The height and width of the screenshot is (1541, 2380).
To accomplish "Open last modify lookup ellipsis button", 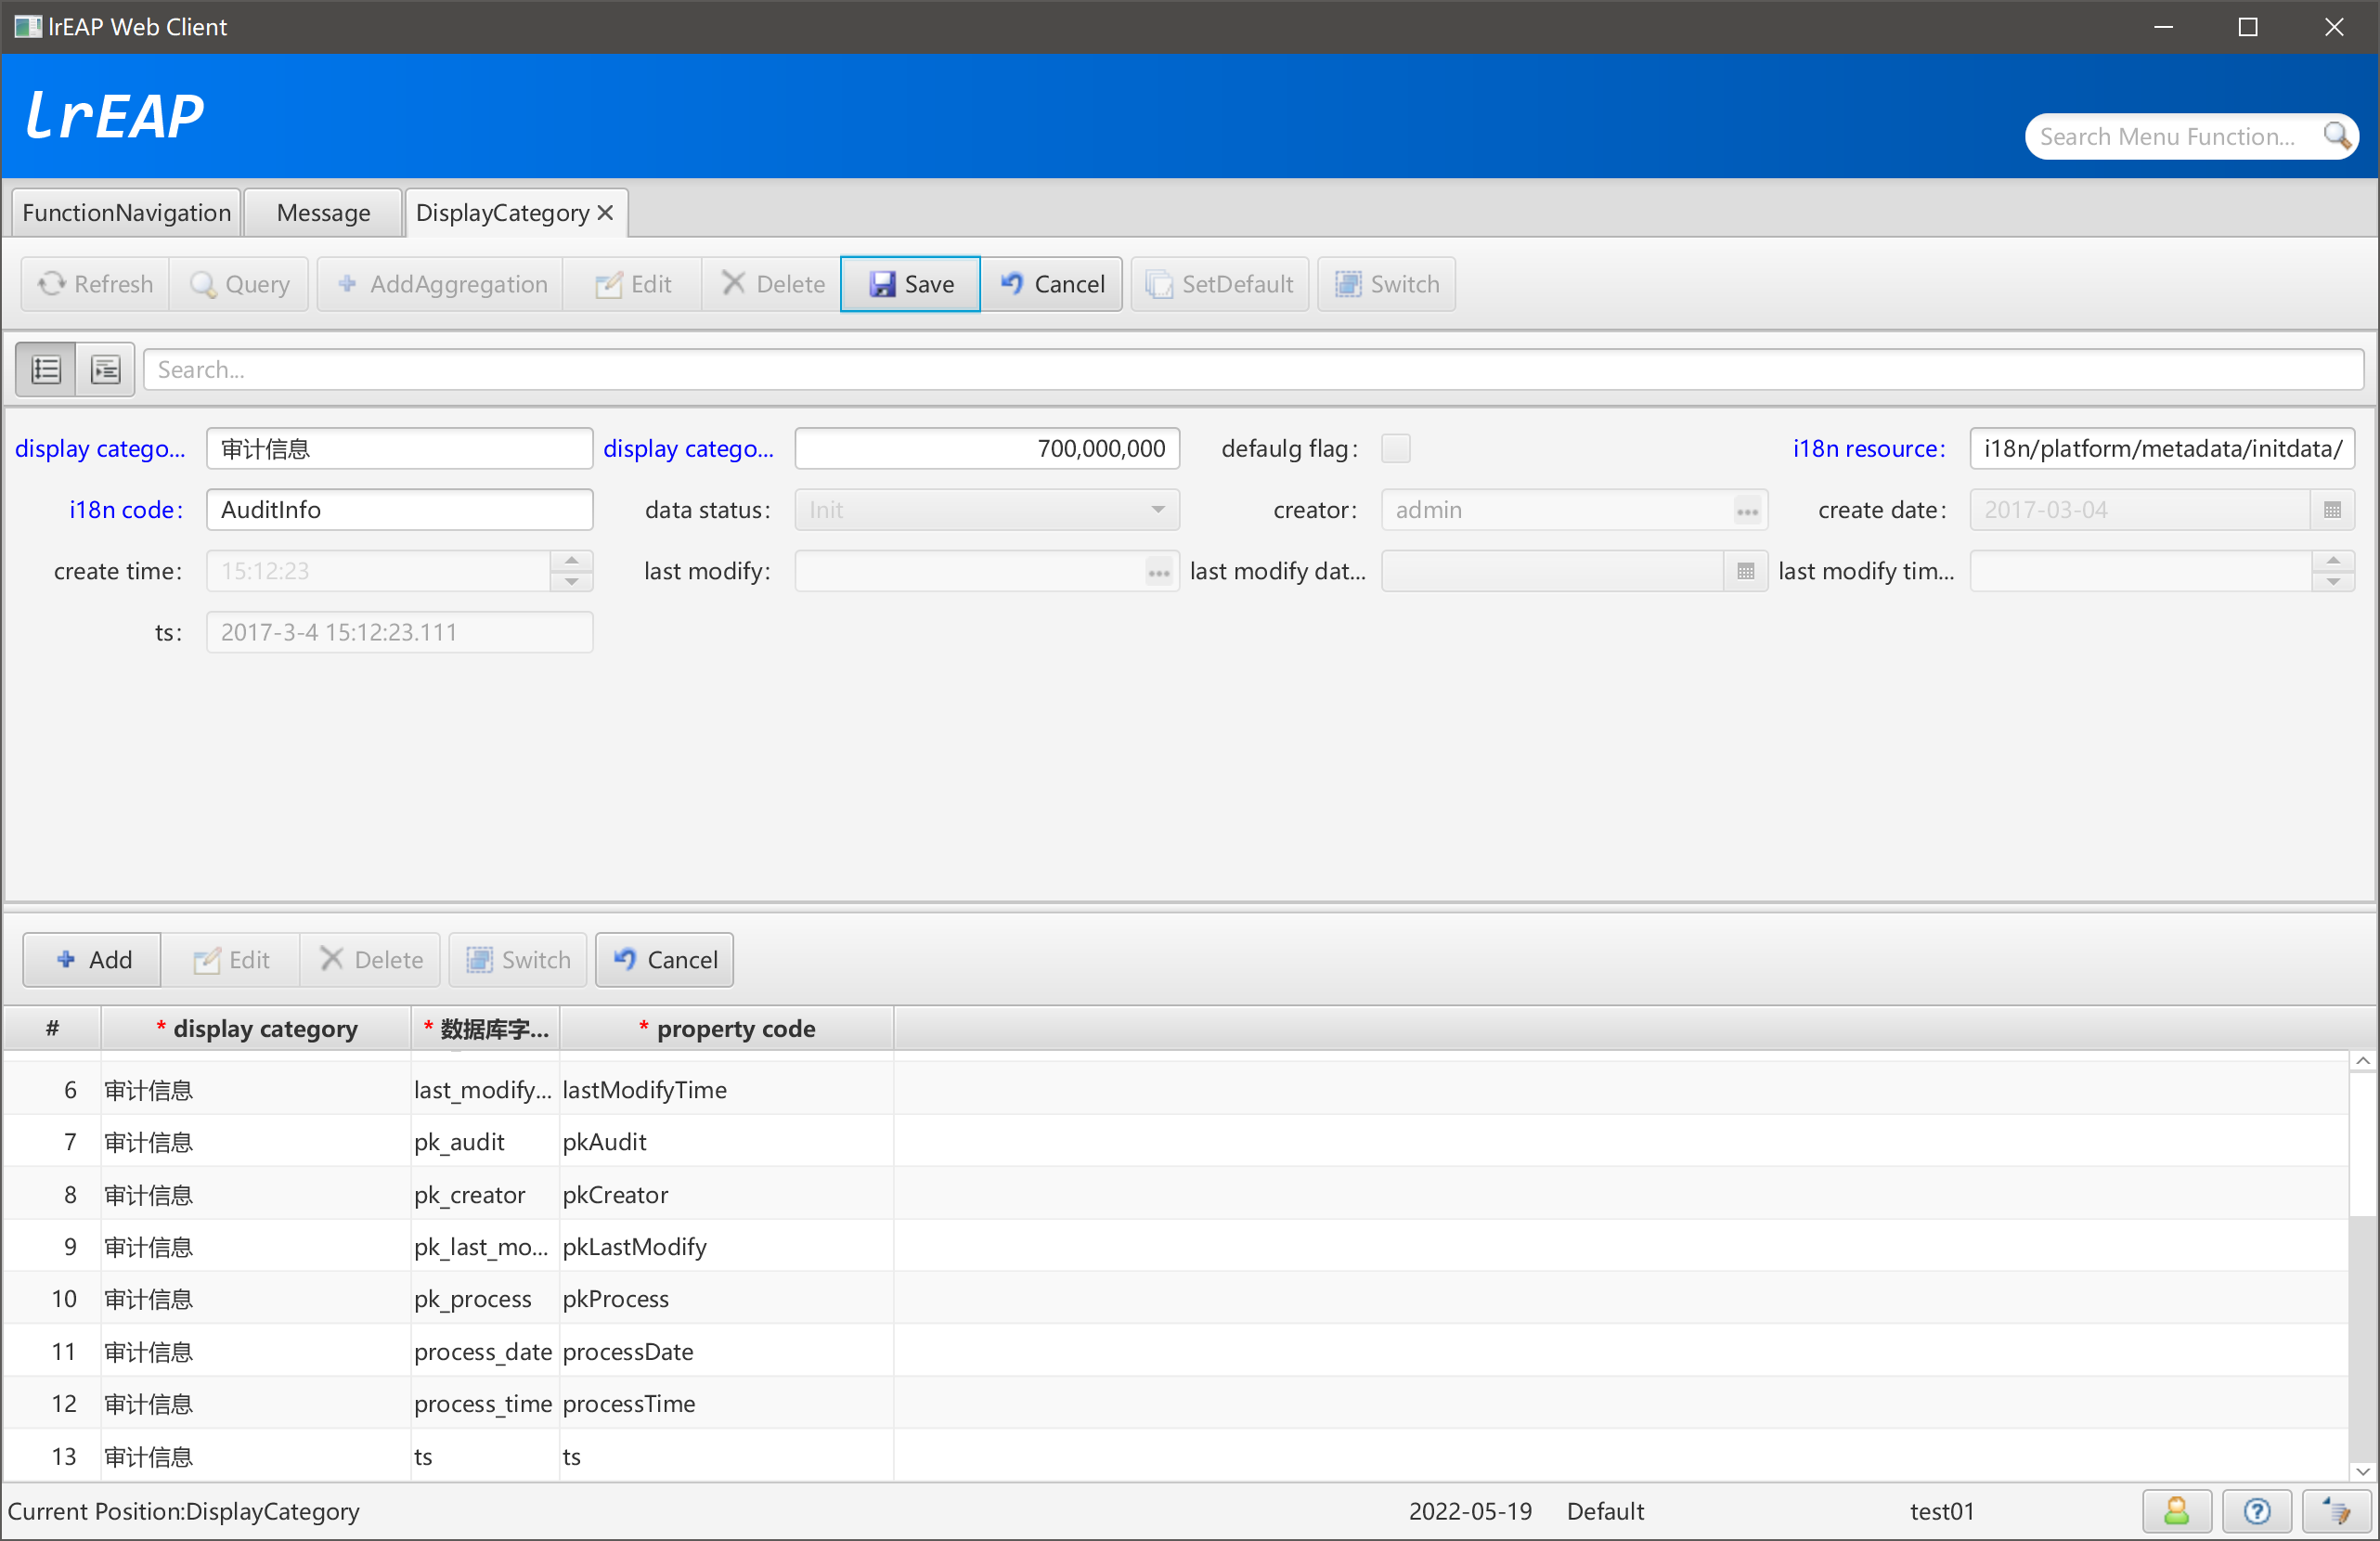I will coord(1158,572).
